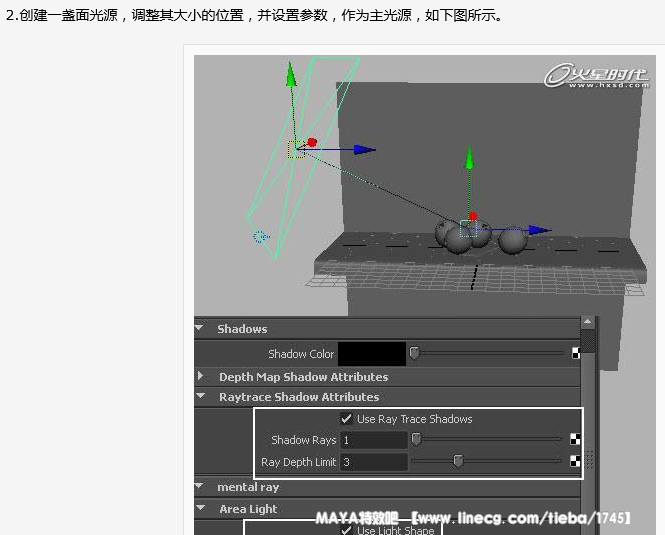Toggle the Use Light Shape checkbox
This screenshot has width=665, height=535.
click(347, 530)
